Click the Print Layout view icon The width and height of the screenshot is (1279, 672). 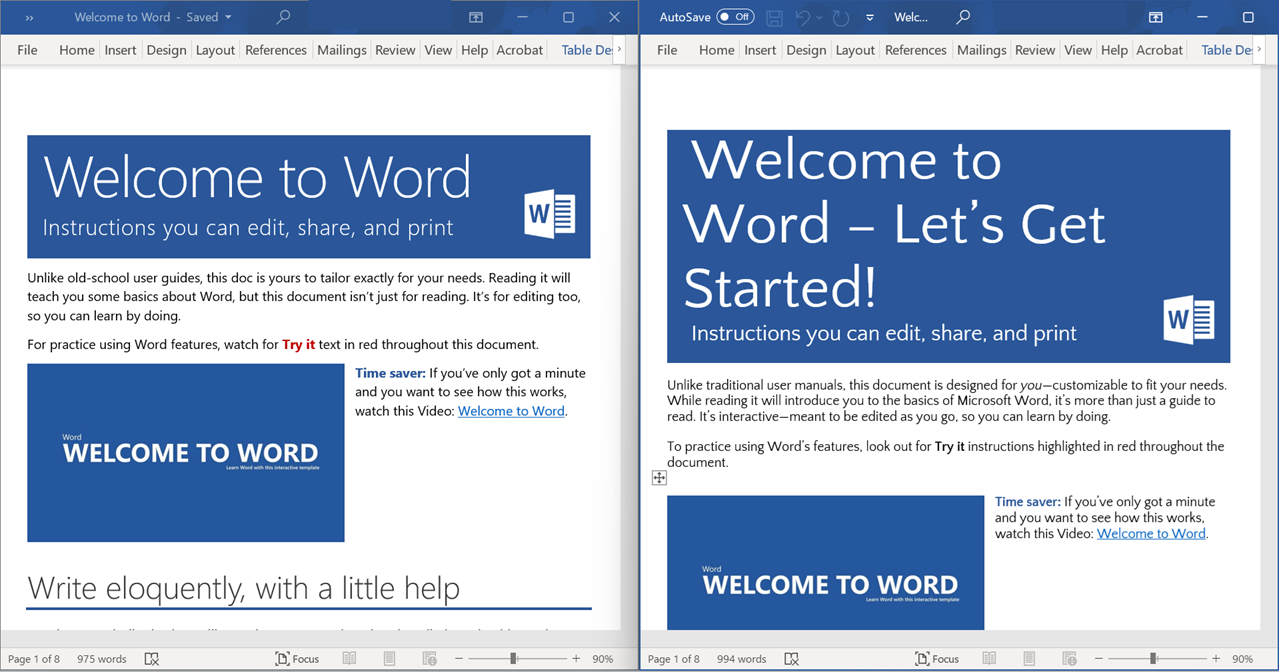[x=389, y=658]
